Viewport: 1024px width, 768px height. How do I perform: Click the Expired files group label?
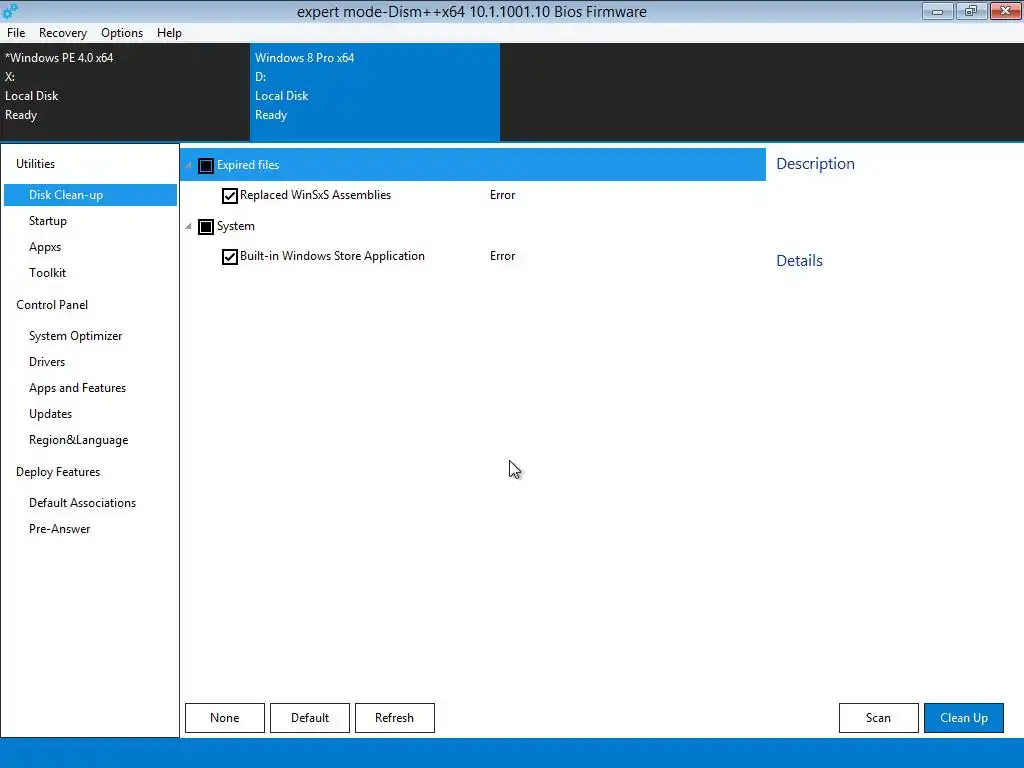248,165
